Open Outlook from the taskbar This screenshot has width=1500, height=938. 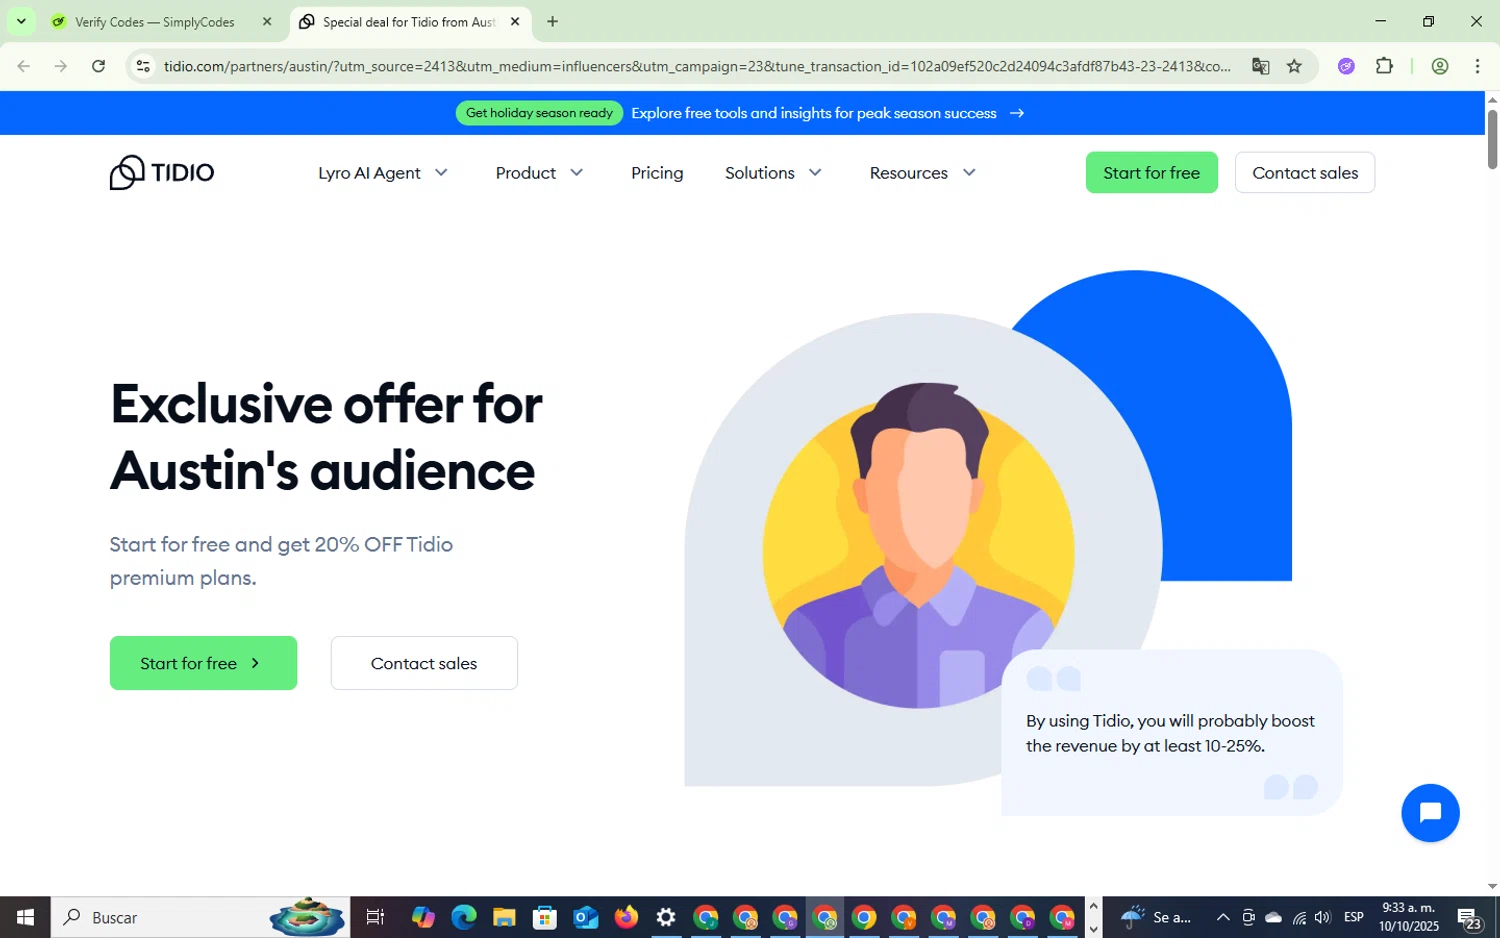click(586, 917)
